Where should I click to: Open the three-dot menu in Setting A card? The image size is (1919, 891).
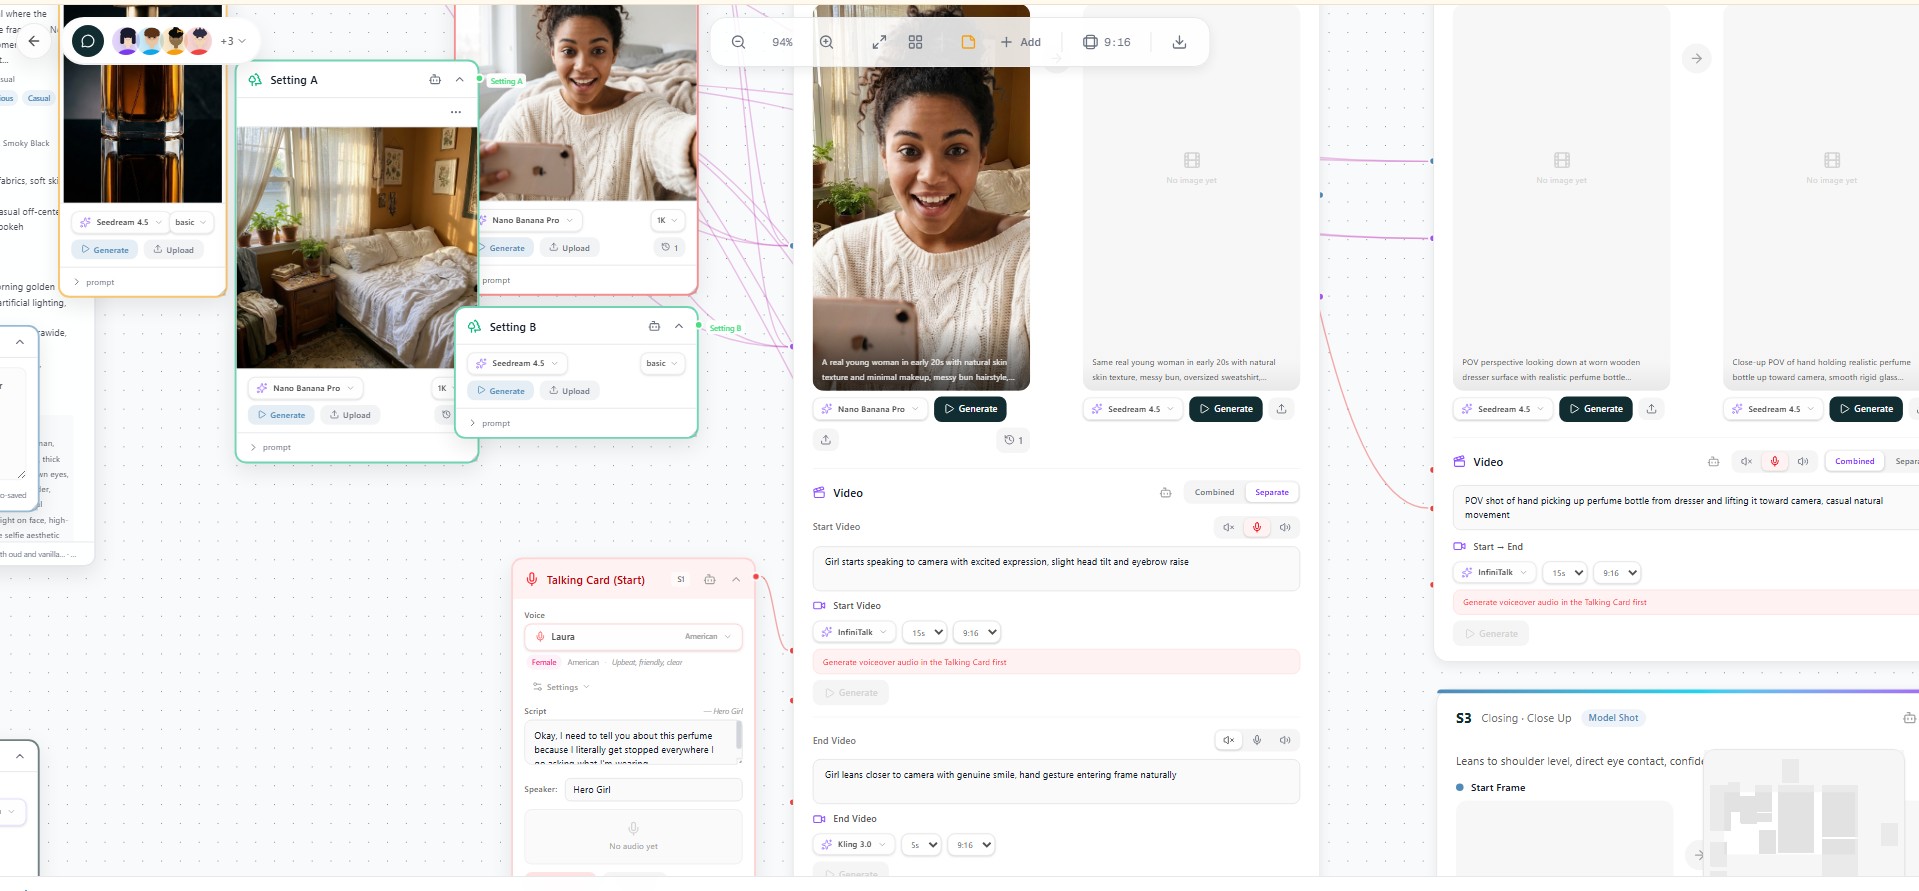456,112
